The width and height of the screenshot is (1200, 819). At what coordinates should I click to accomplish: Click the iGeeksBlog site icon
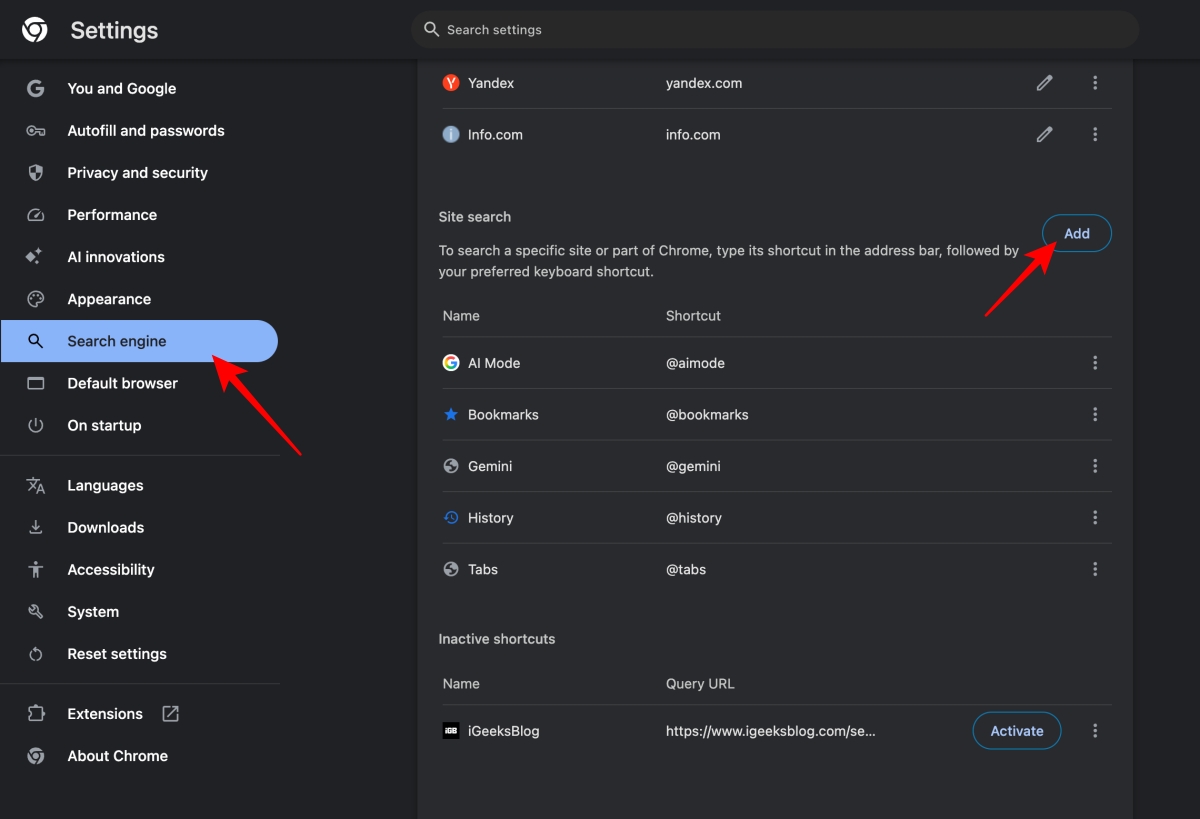pos(451,731)
